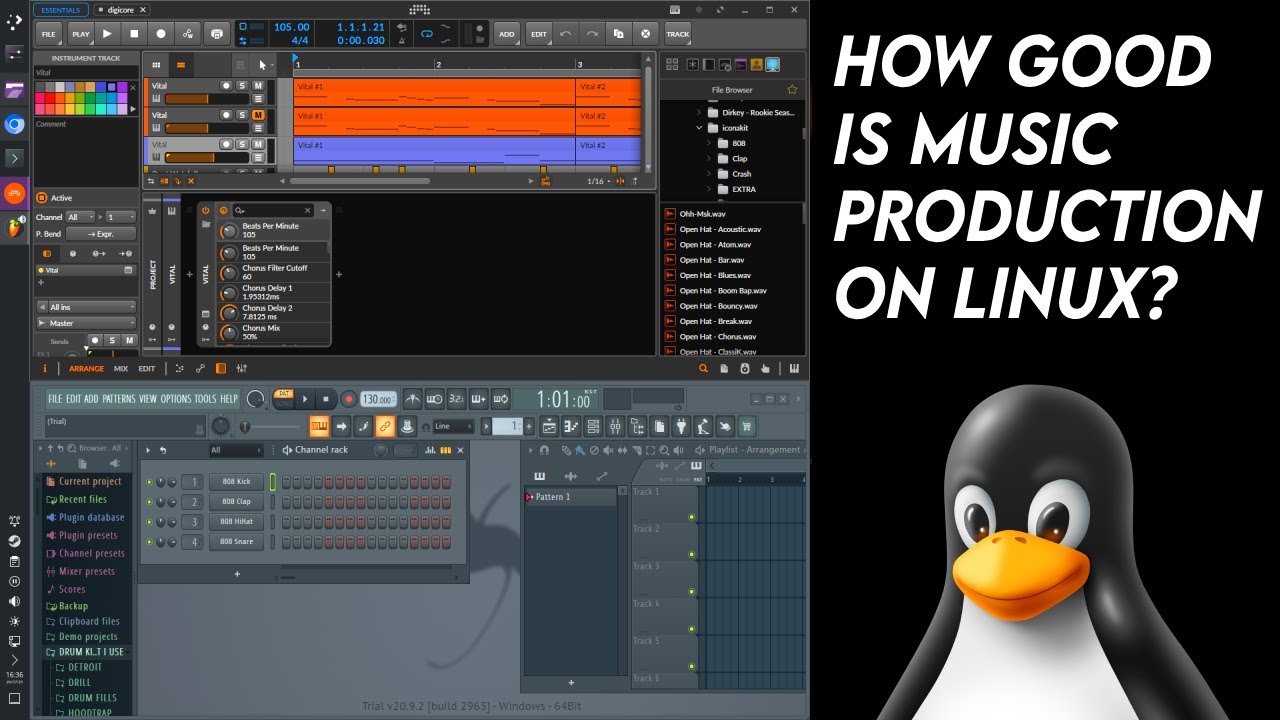Open FL Studio piano roll icon

tap(571, 426)
